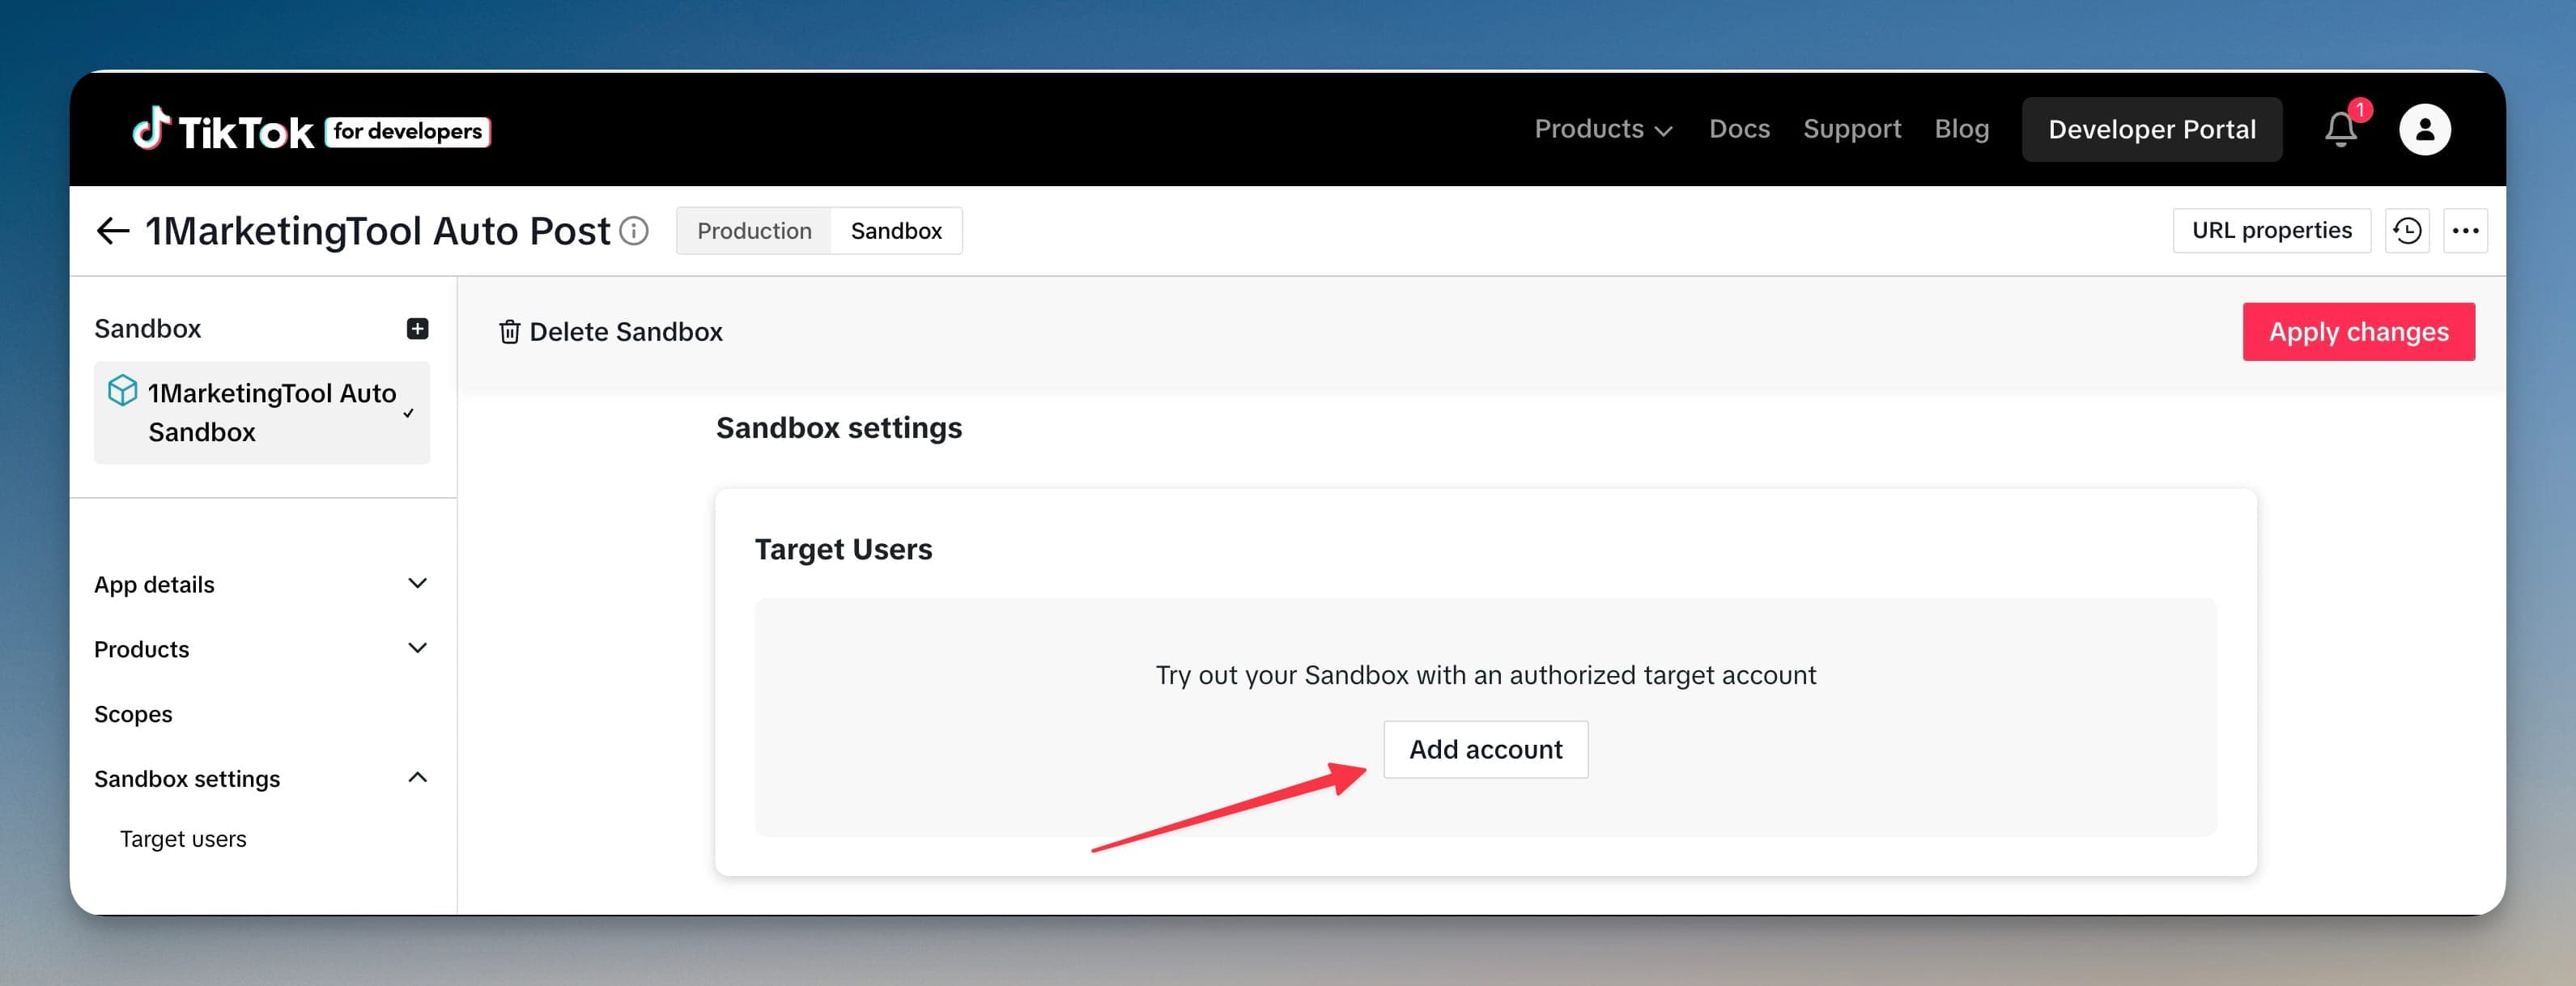Screen dimensions: 2576x986
Task: Open the version history clock icon
Action: pos(2406,231)
